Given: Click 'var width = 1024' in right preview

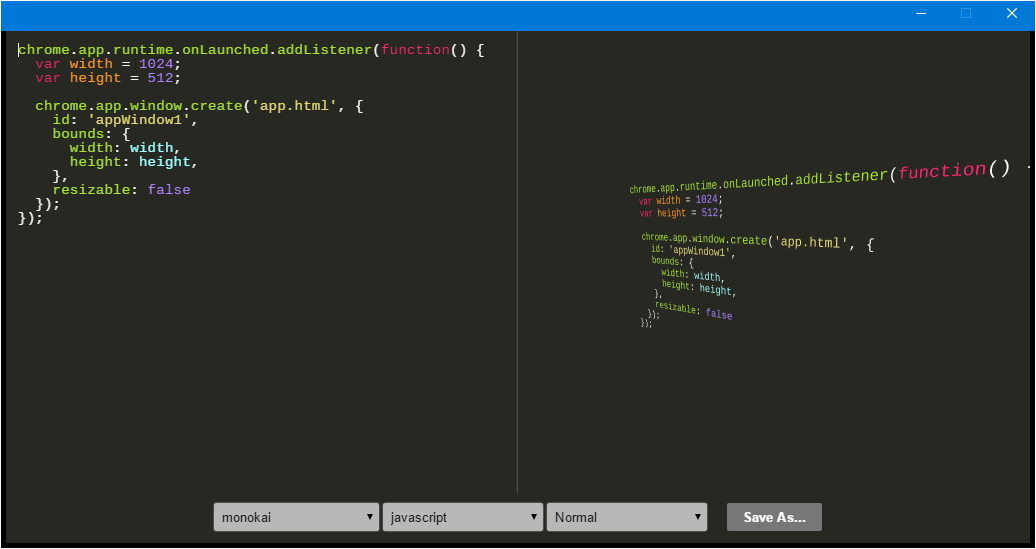Looking at the screenshot, I should click(680, 200).
